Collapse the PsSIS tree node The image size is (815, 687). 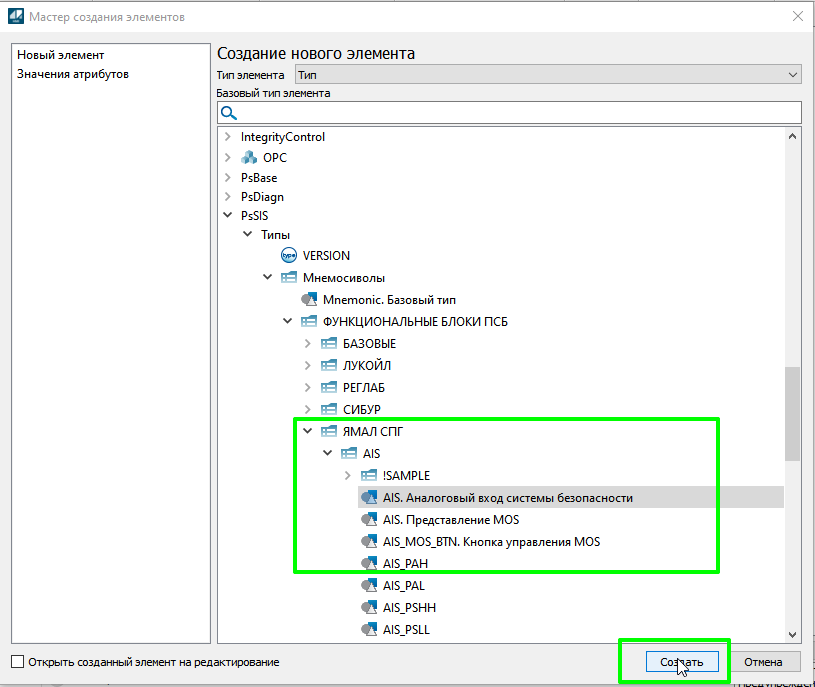tap(228, 216)
